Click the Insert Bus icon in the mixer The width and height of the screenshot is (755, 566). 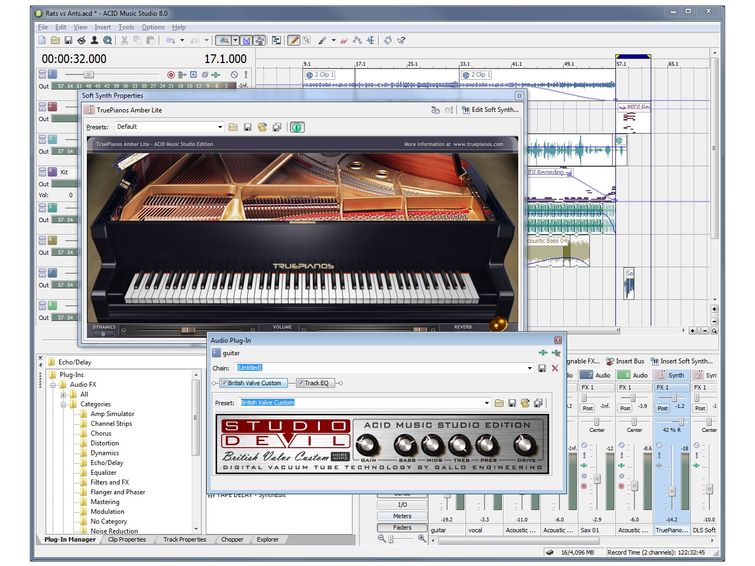pos(611,360)
